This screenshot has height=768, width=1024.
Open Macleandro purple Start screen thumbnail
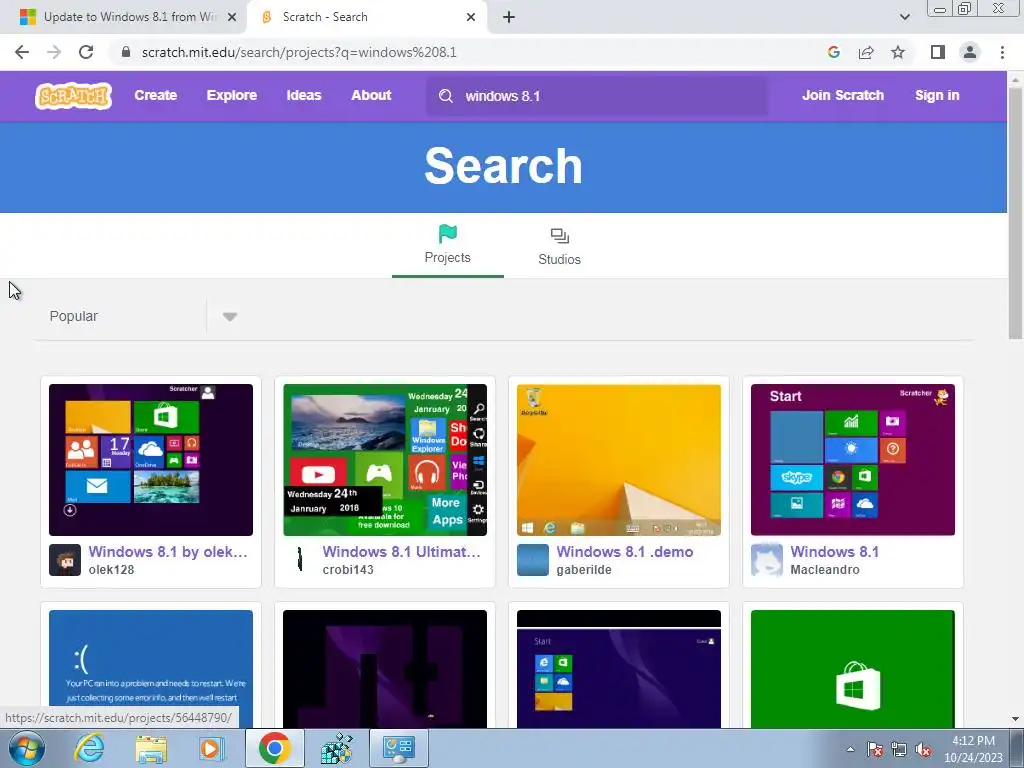coord(853,460)
